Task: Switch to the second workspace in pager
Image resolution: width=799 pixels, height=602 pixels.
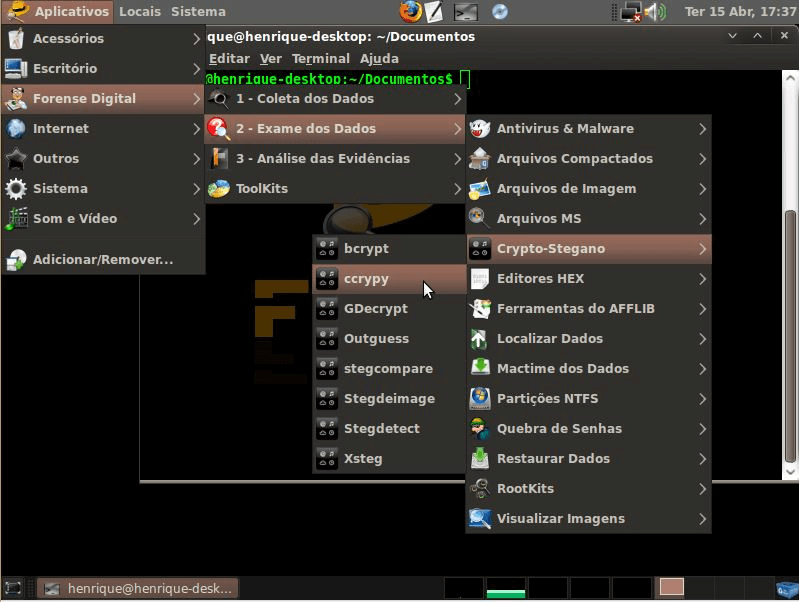Action: tap(505, 588)
